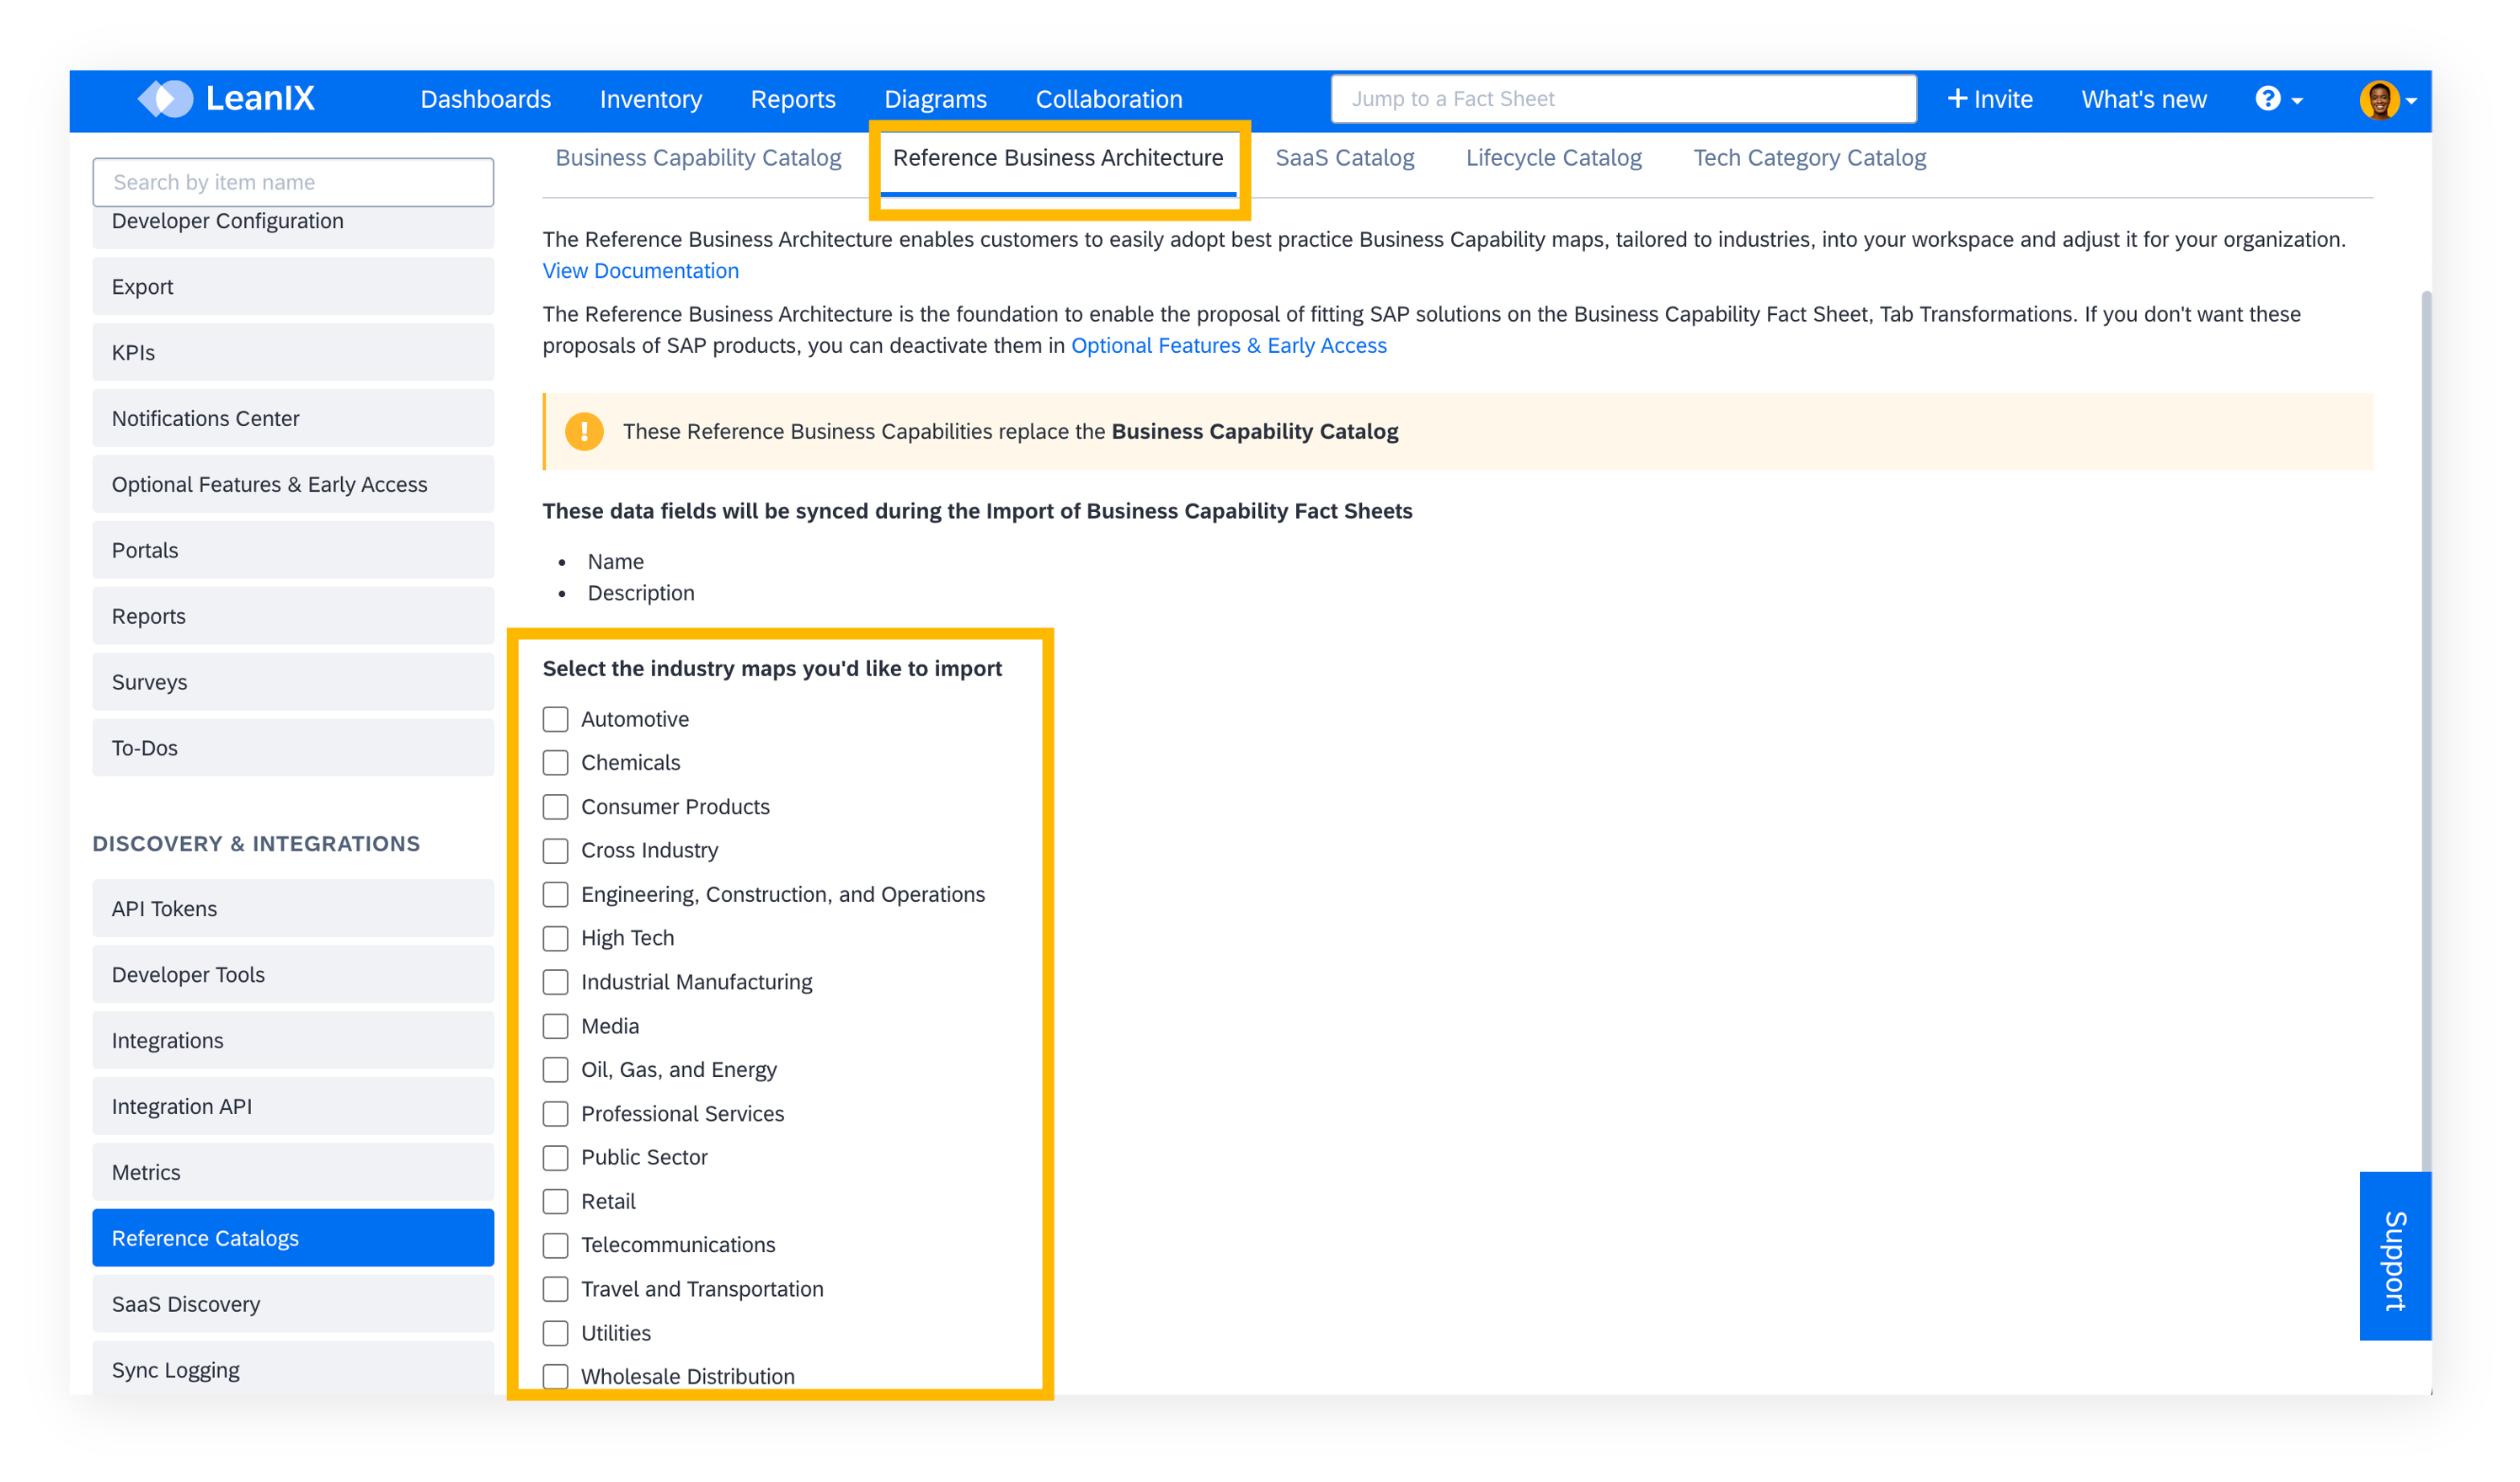The height and width of the screenshot is (1482, 2520).
Task: Open Integration API in the sidebar
Action: click(x=293, y=1107)
